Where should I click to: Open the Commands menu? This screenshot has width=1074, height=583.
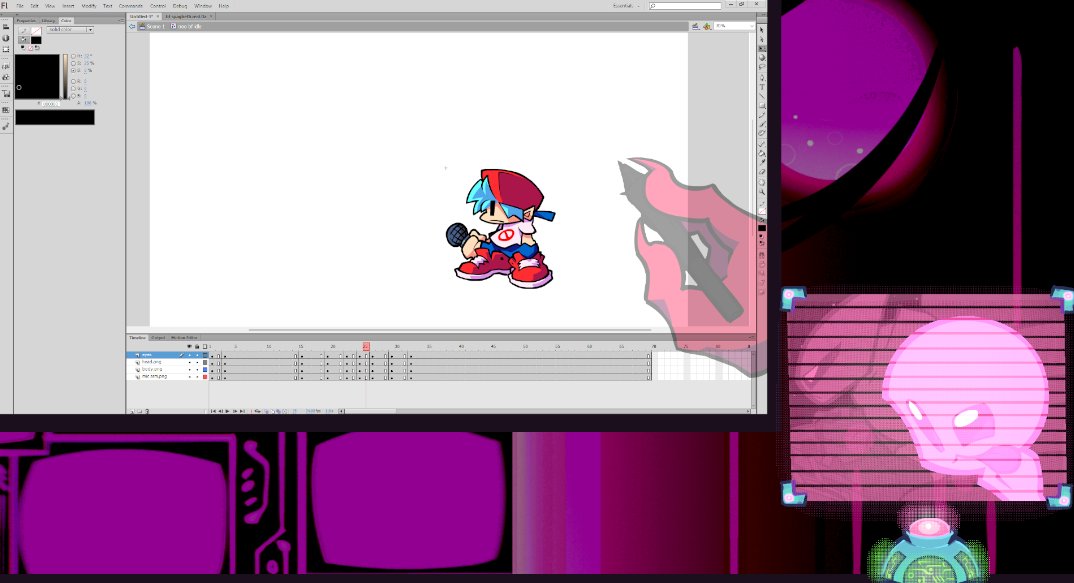tap(131, 5)
